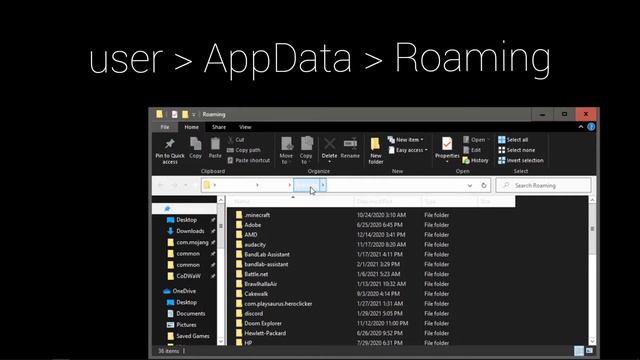Click the title bar Properties quick-access icon
This screenshot has height=360, width=640.
point(174,115)
